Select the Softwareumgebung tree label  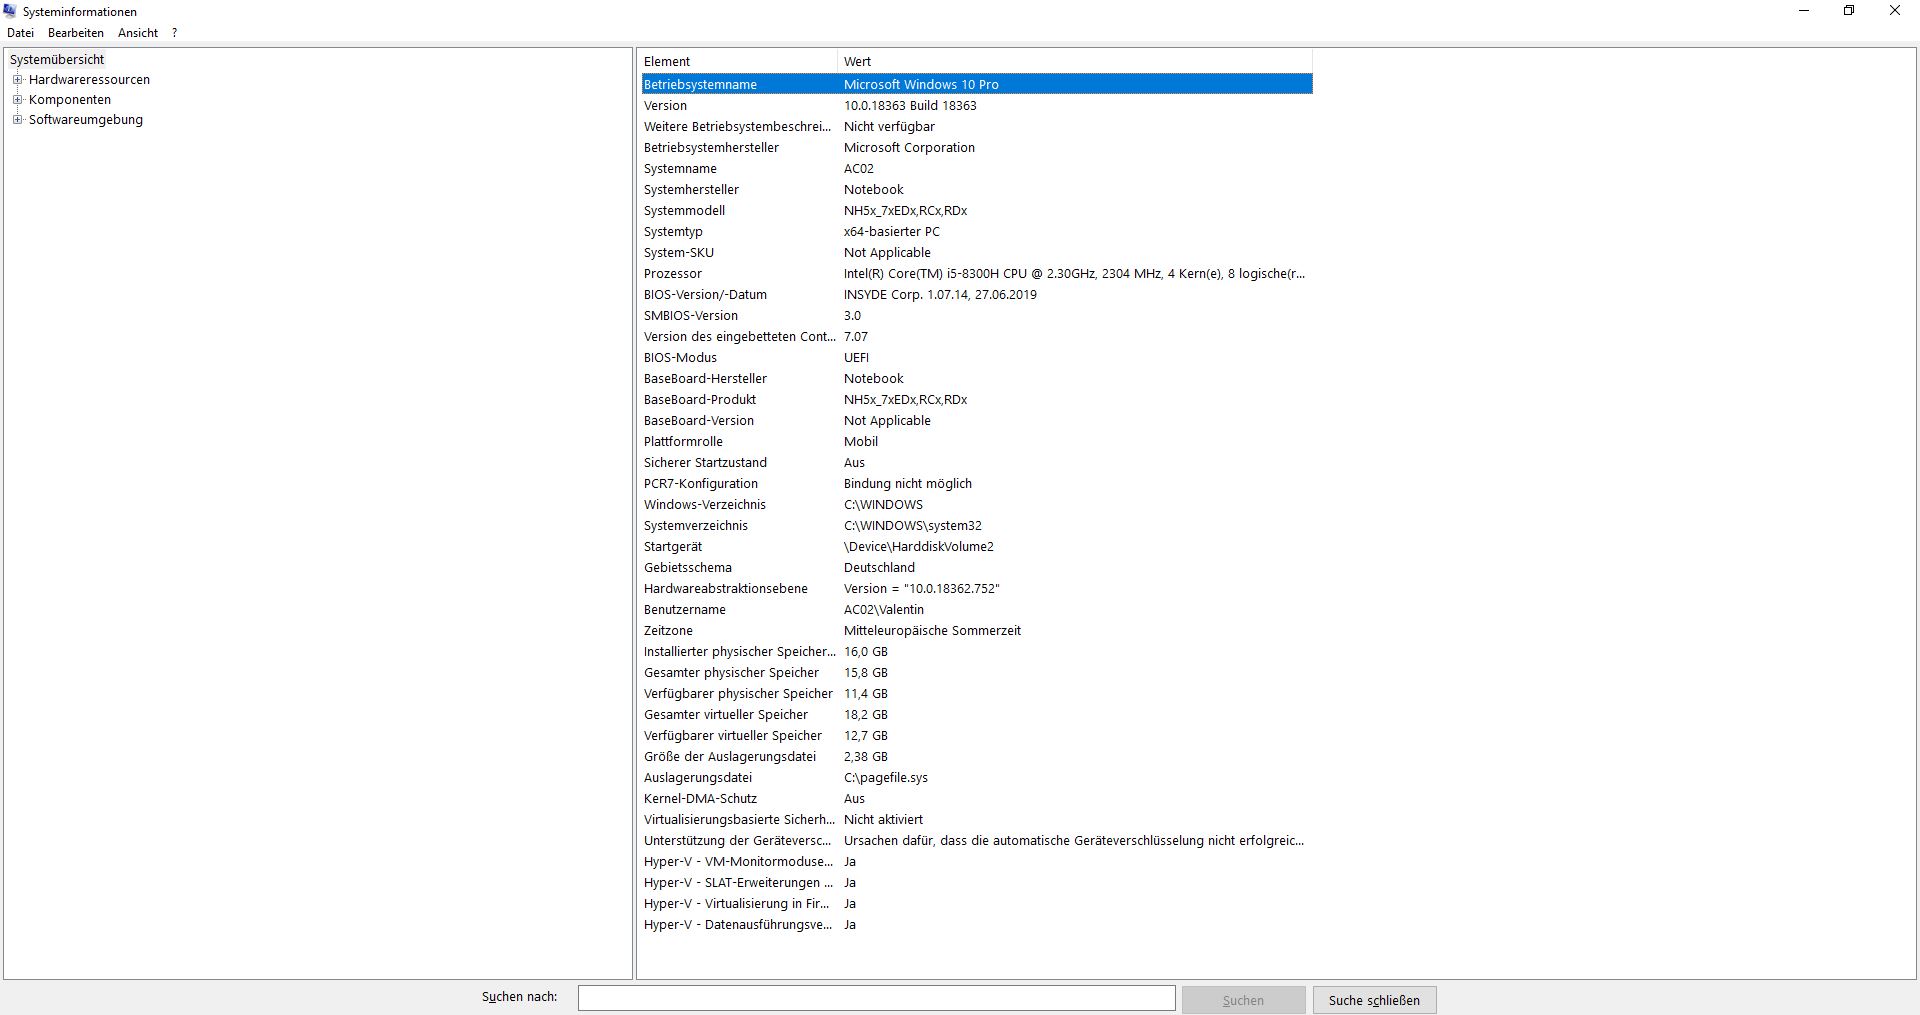click(86, 120)
